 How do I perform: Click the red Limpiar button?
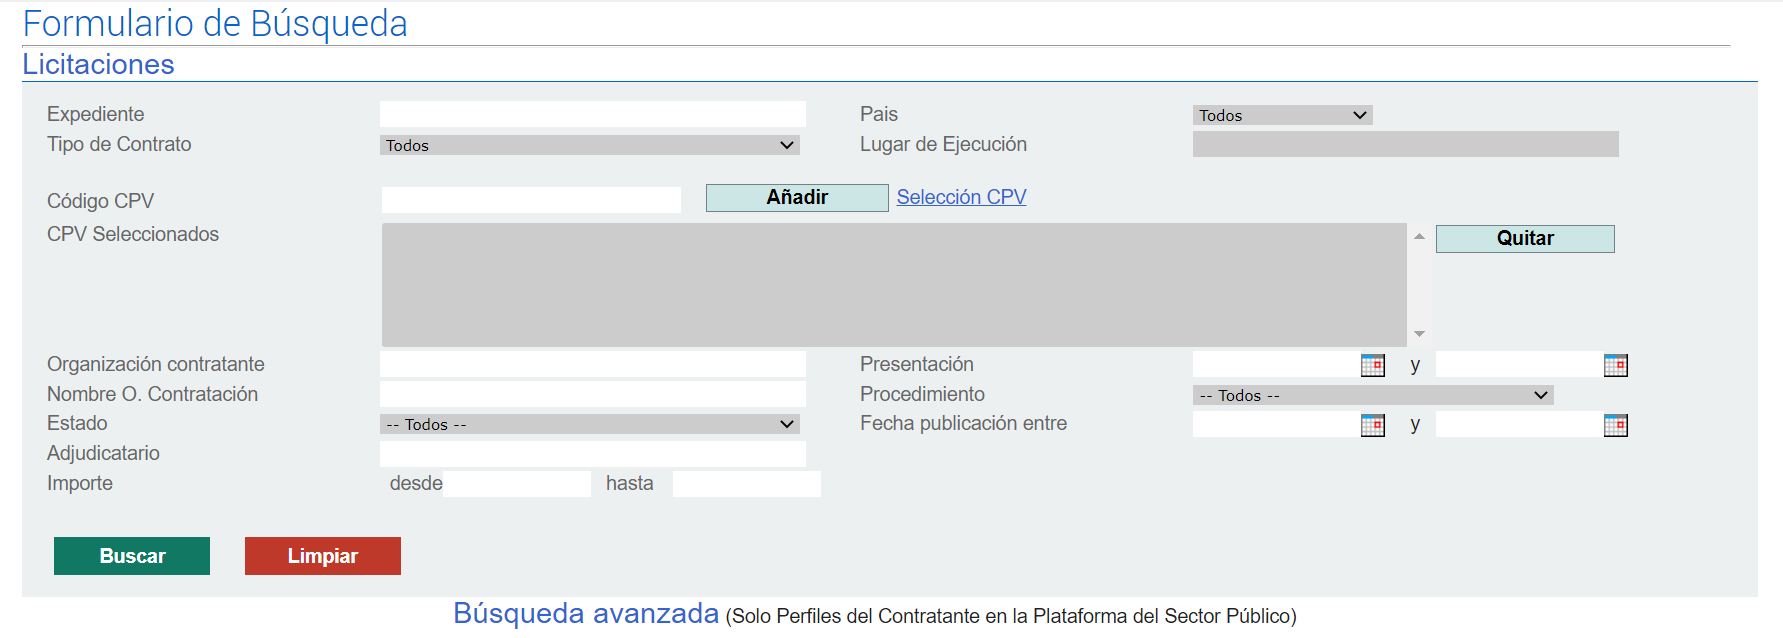point(322,556)
